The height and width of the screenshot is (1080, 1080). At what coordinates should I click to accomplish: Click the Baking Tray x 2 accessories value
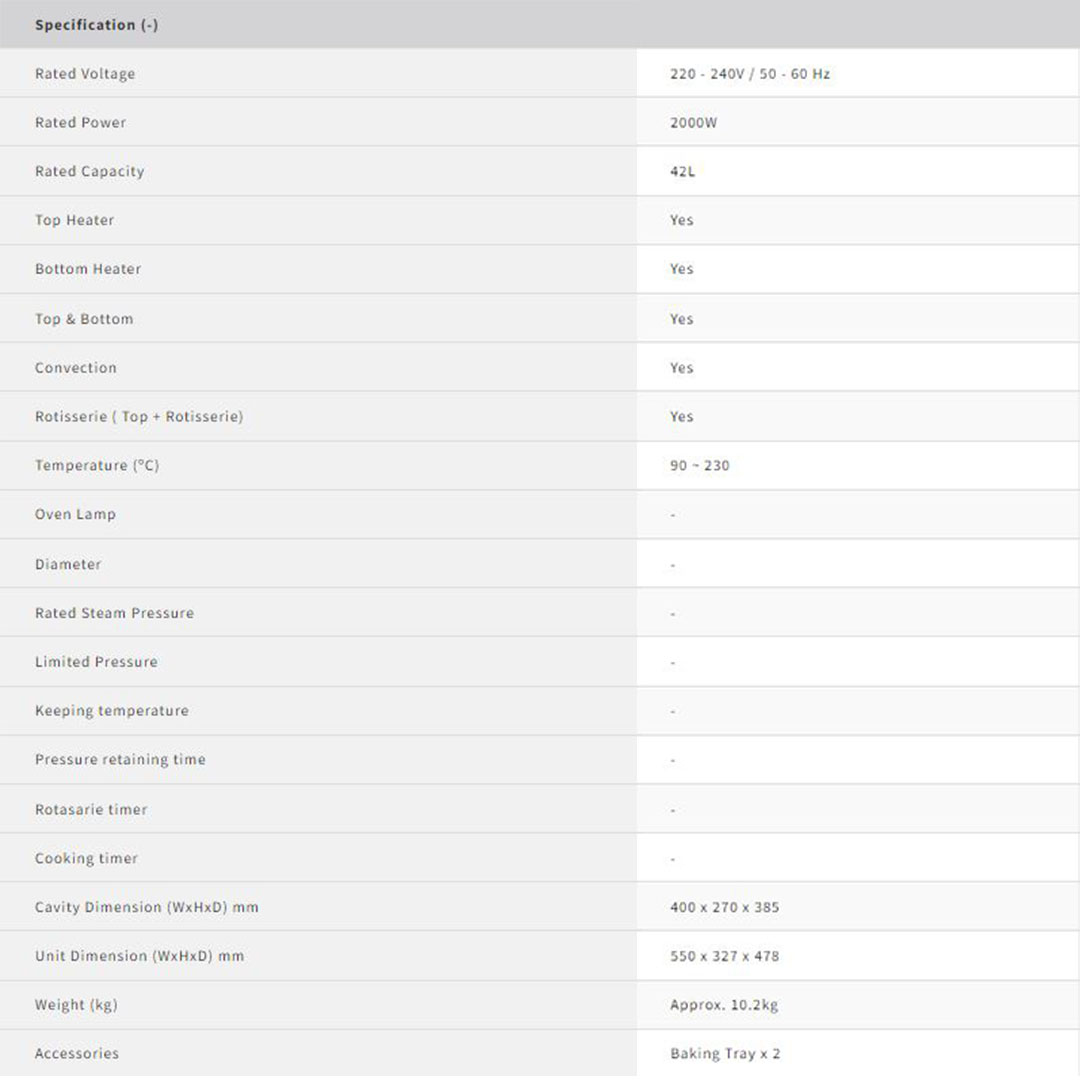[725, 1054]
